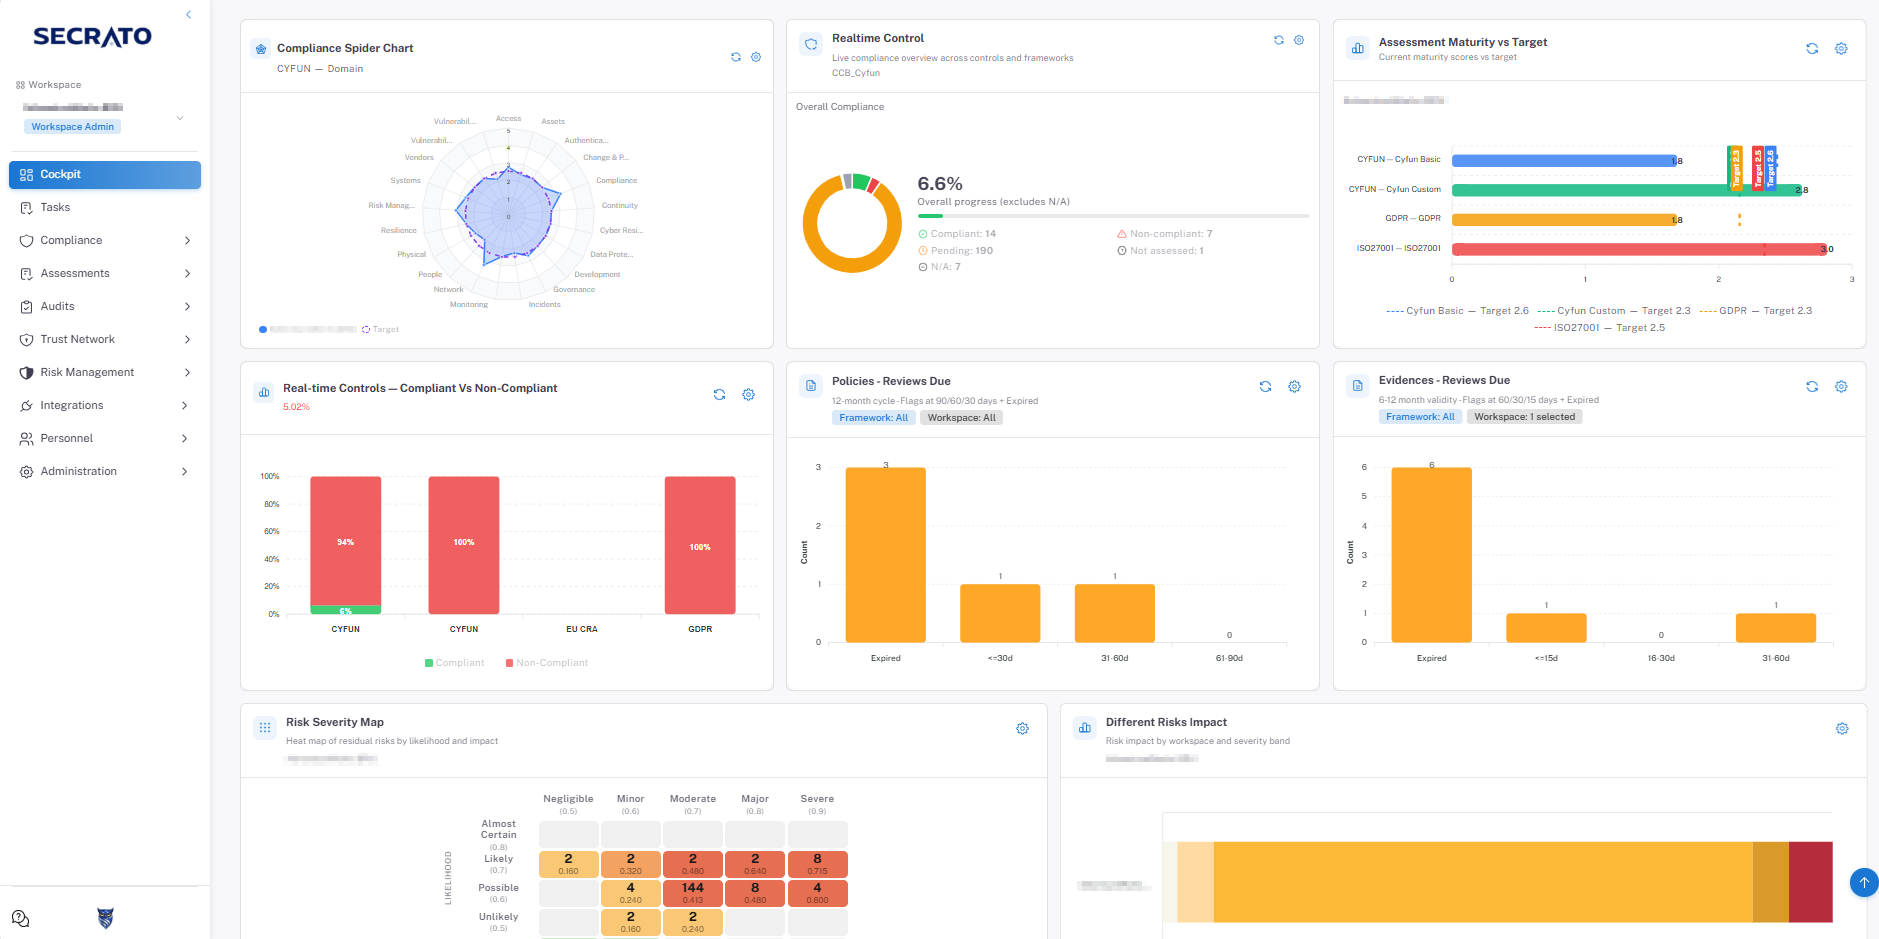Refresh the Realtime Control widget

(x=1279, y=40)
